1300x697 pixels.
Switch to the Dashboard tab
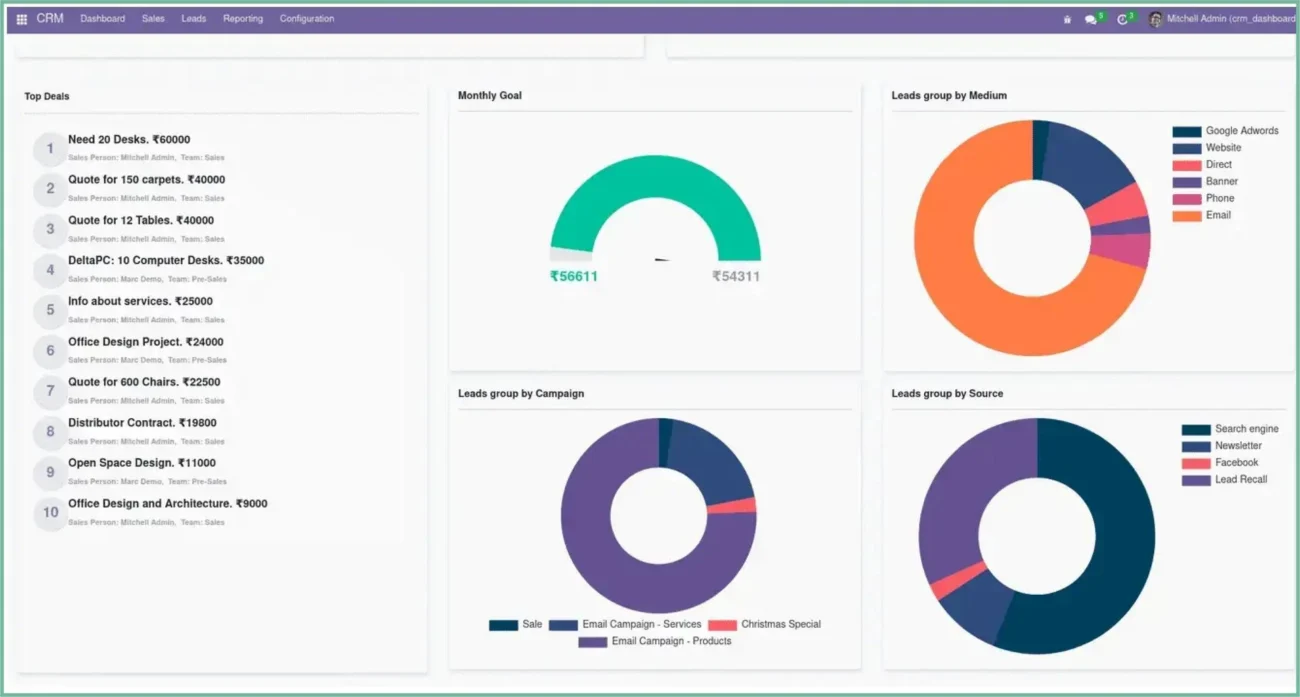102,17
